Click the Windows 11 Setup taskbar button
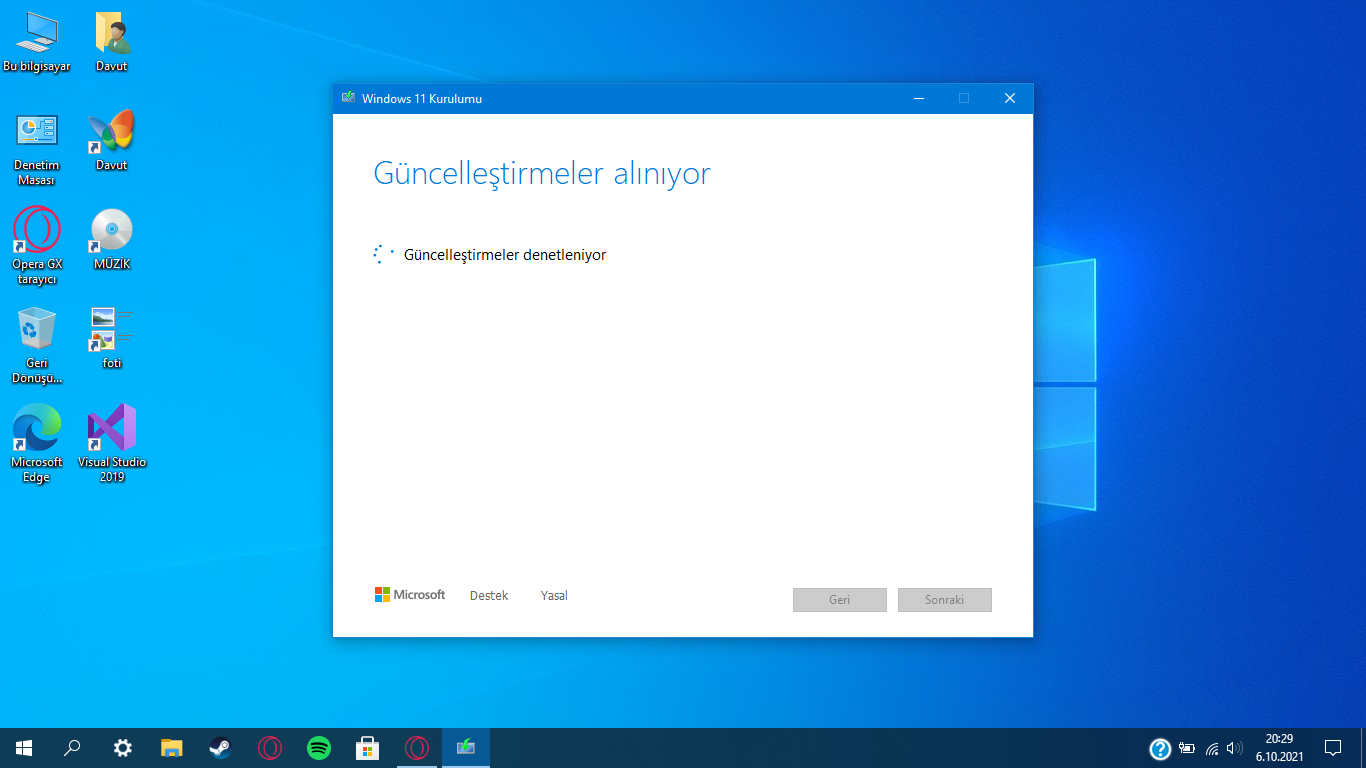 pyautogui.click(x=466, y=748)
